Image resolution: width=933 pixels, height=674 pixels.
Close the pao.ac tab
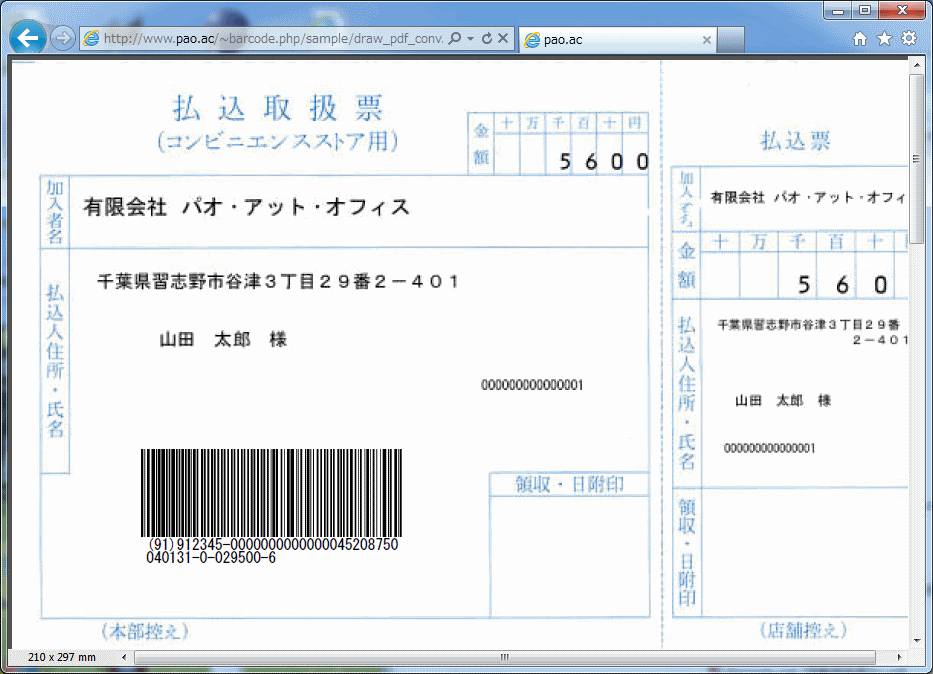point(707,40)
